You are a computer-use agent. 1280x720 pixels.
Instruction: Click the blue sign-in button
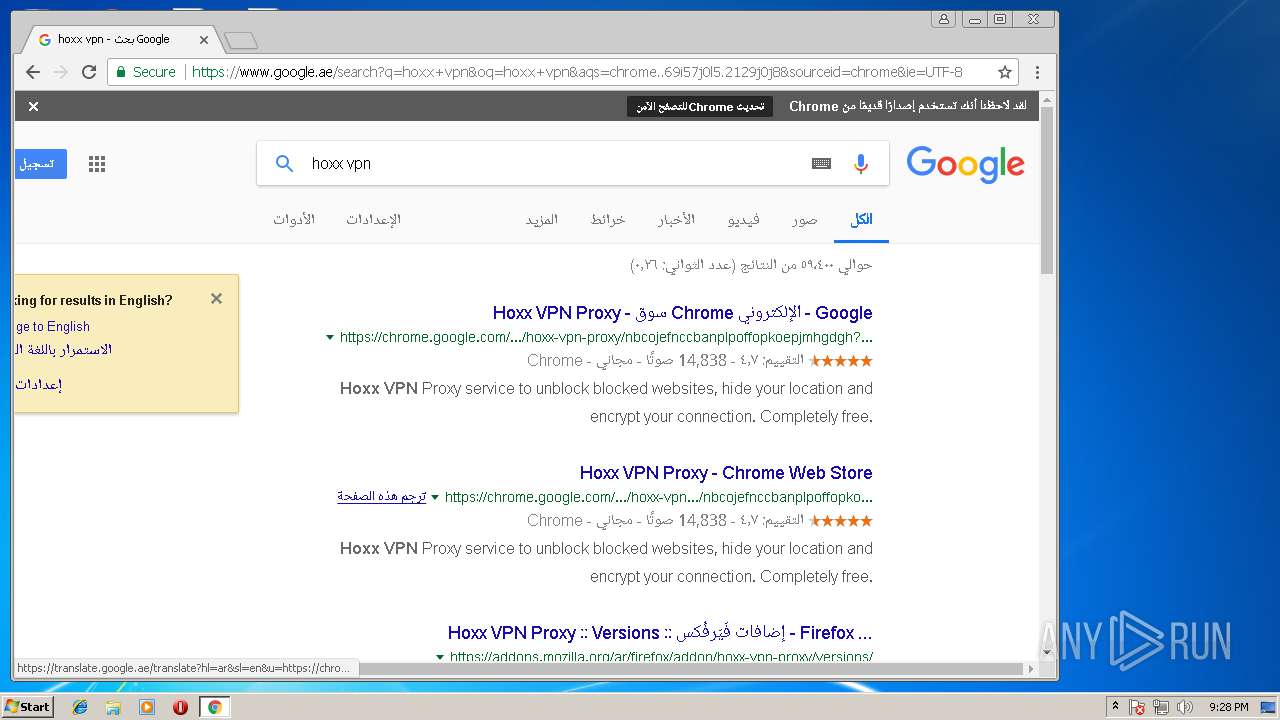pyautogui.click(x=40, y=164)
